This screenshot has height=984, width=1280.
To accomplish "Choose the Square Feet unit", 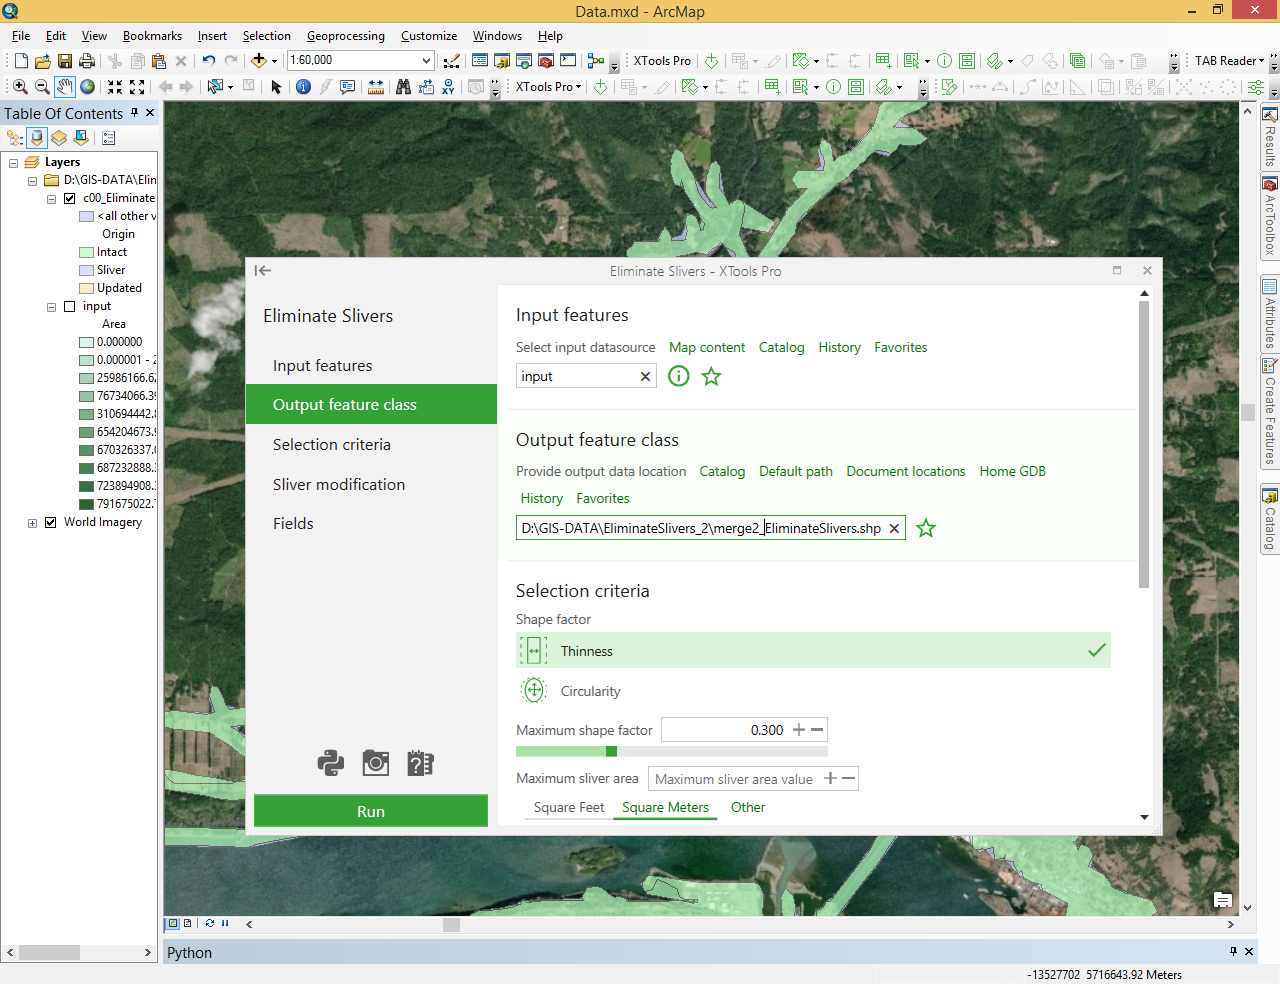I will (x=569, y=807).
